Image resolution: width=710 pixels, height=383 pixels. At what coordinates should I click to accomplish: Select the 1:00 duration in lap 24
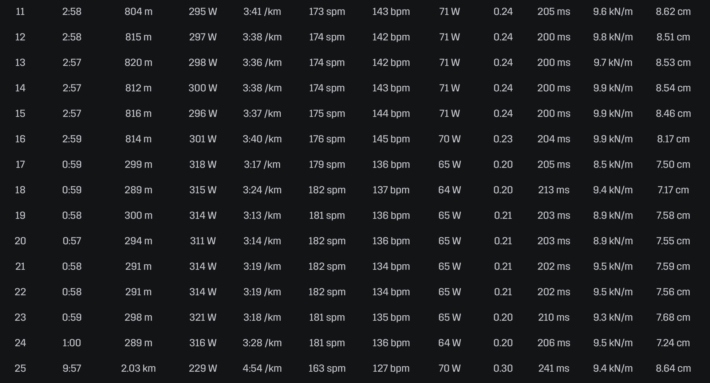pos(72,343)
